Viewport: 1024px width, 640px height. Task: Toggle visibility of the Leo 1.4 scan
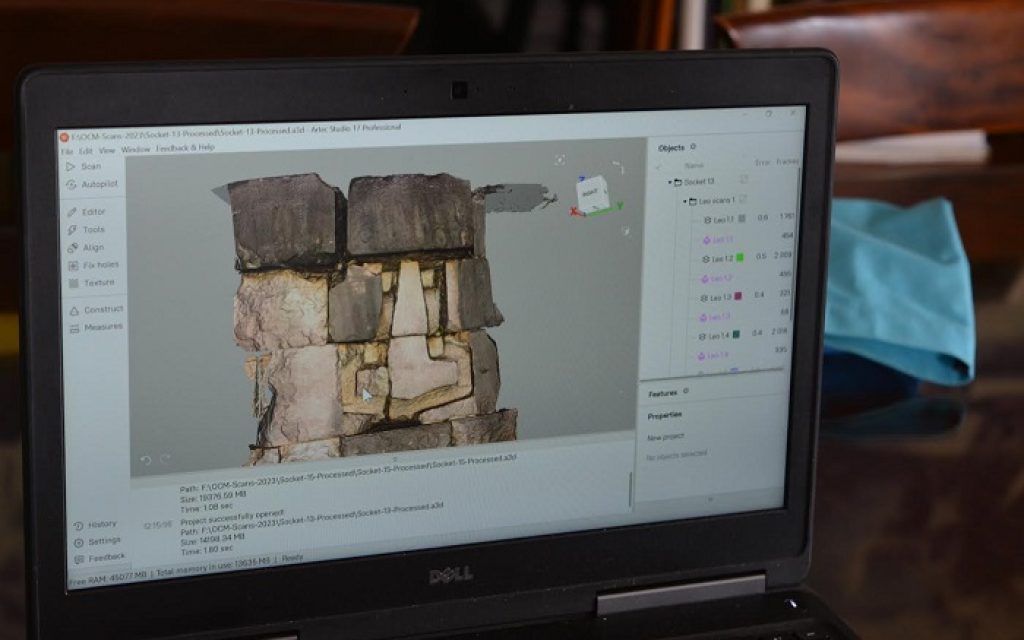click(x=702, y=335)
